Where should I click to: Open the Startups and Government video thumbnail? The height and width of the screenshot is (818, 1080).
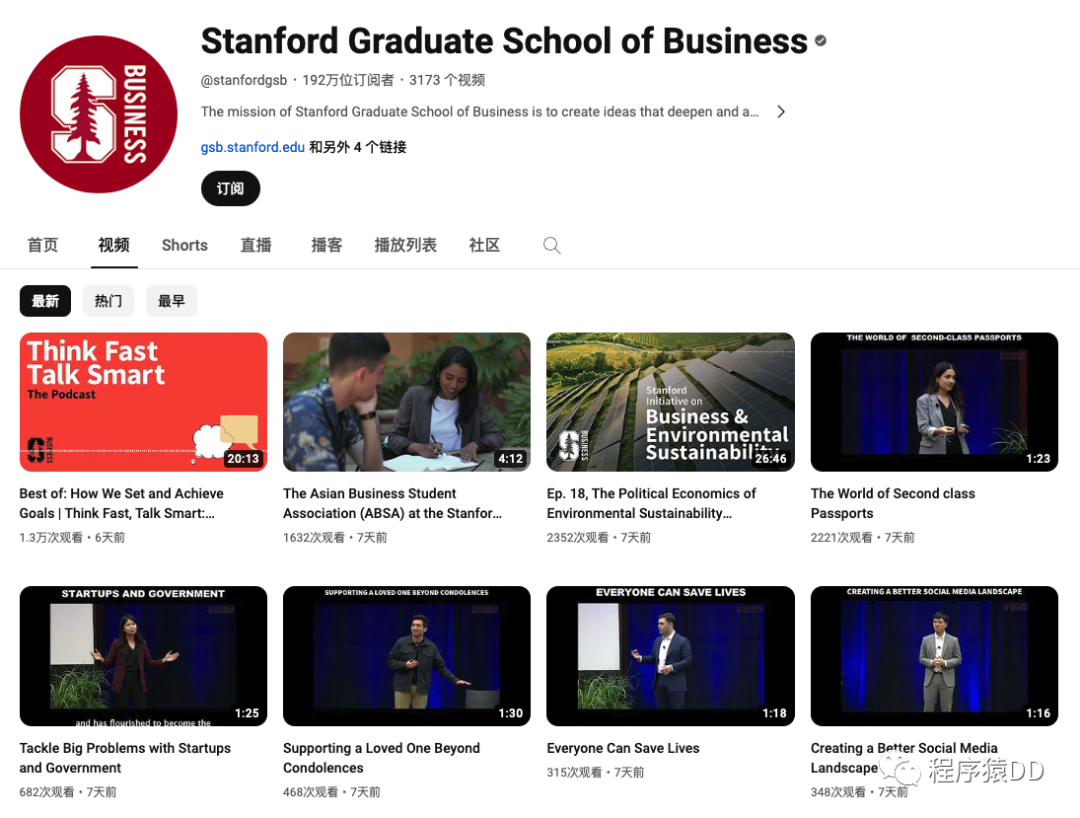[143, 656]
